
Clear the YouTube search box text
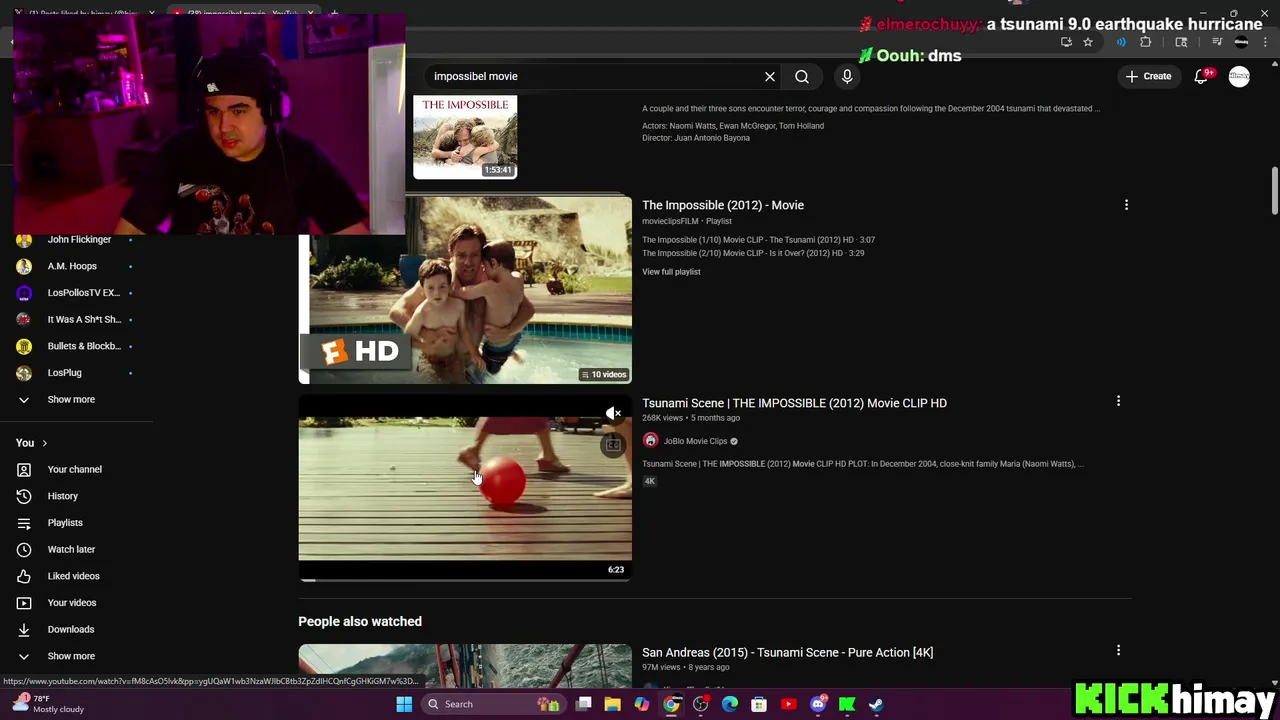(x=770, y=76)
